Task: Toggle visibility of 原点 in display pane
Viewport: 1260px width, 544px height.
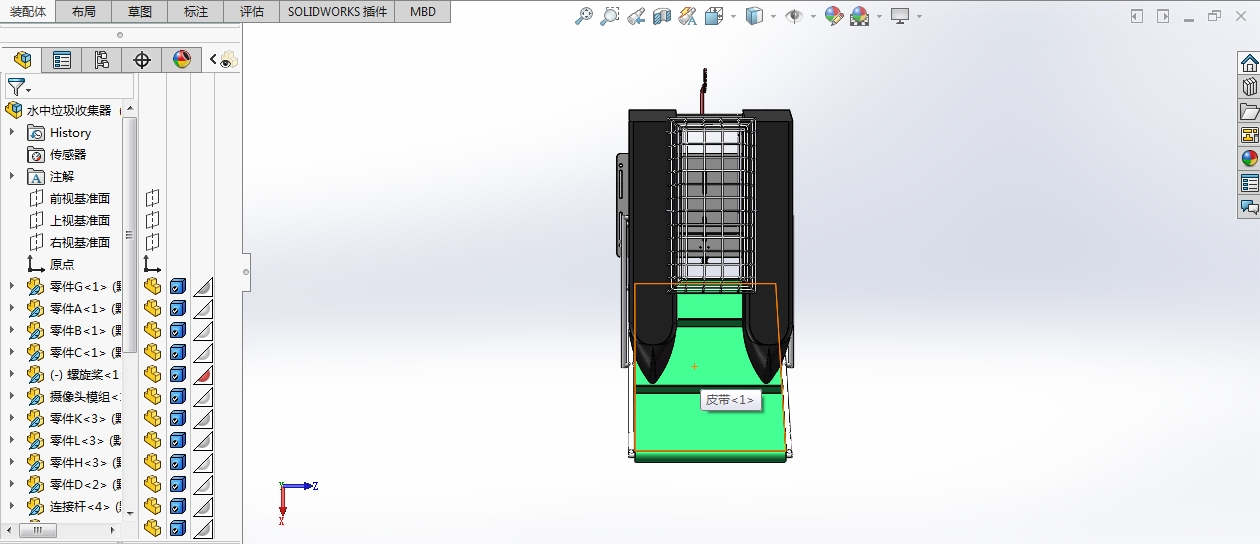Action: tap(152, 265)
